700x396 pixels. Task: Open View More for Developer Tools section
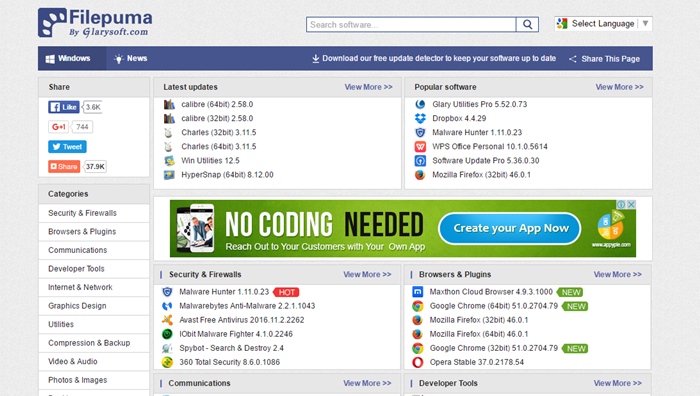[617, 383]
